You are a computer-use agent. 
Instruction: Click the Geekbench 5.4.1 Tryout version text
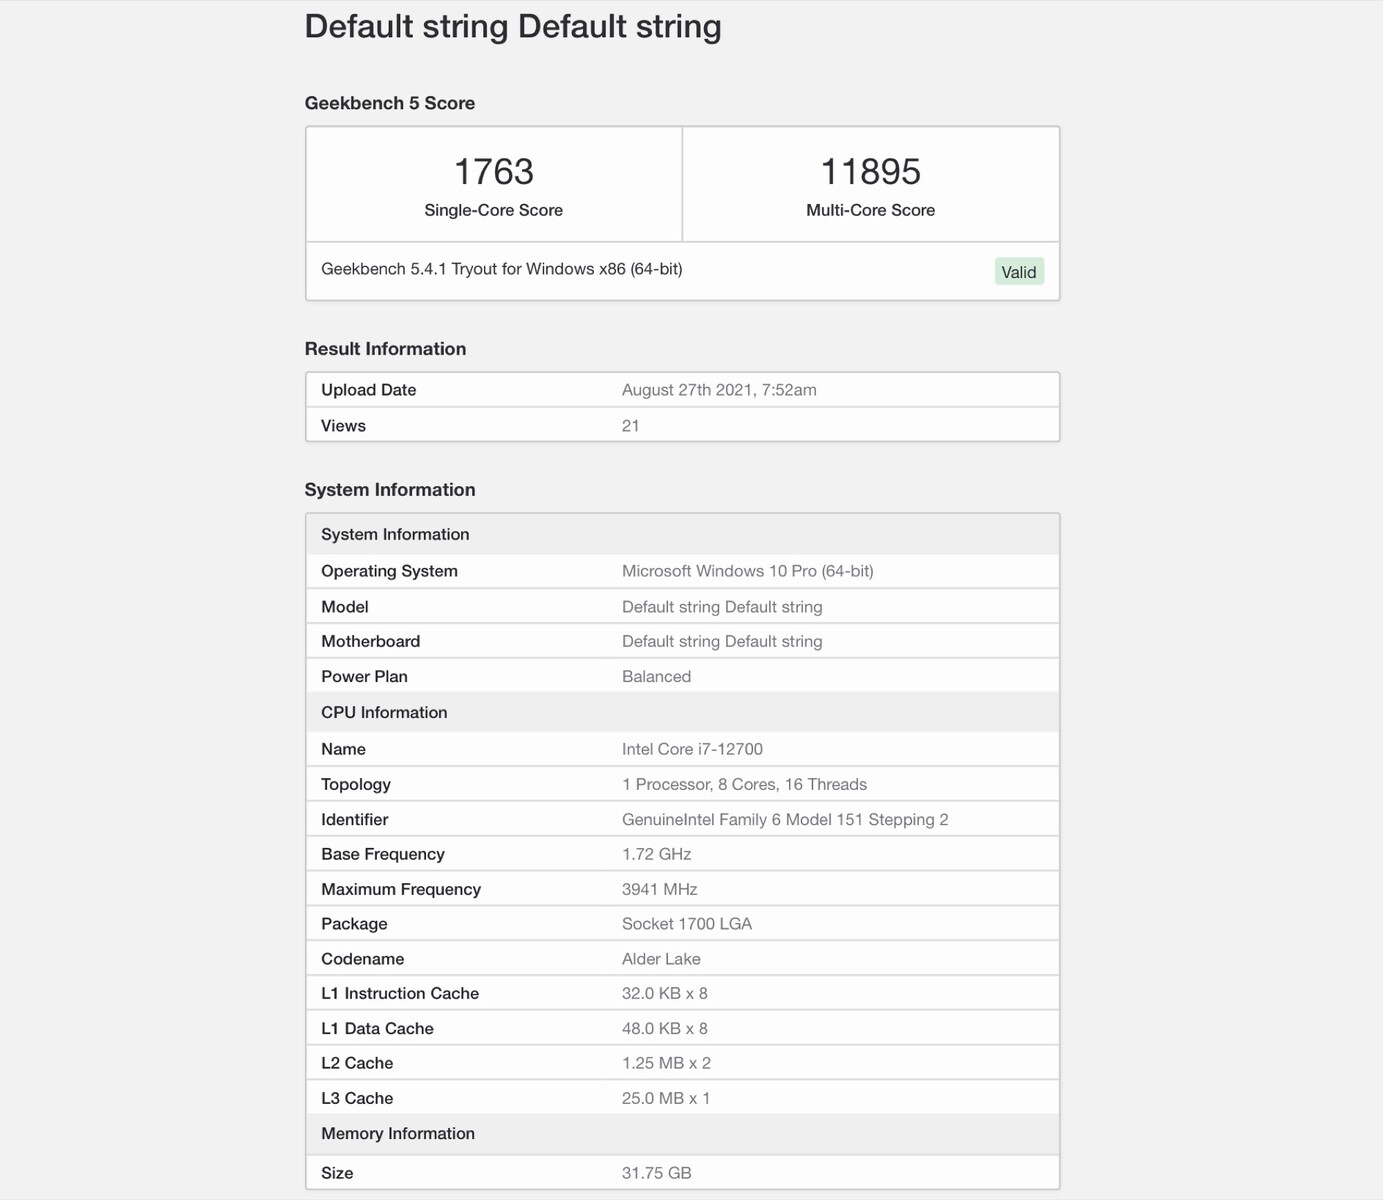(501, 269)
